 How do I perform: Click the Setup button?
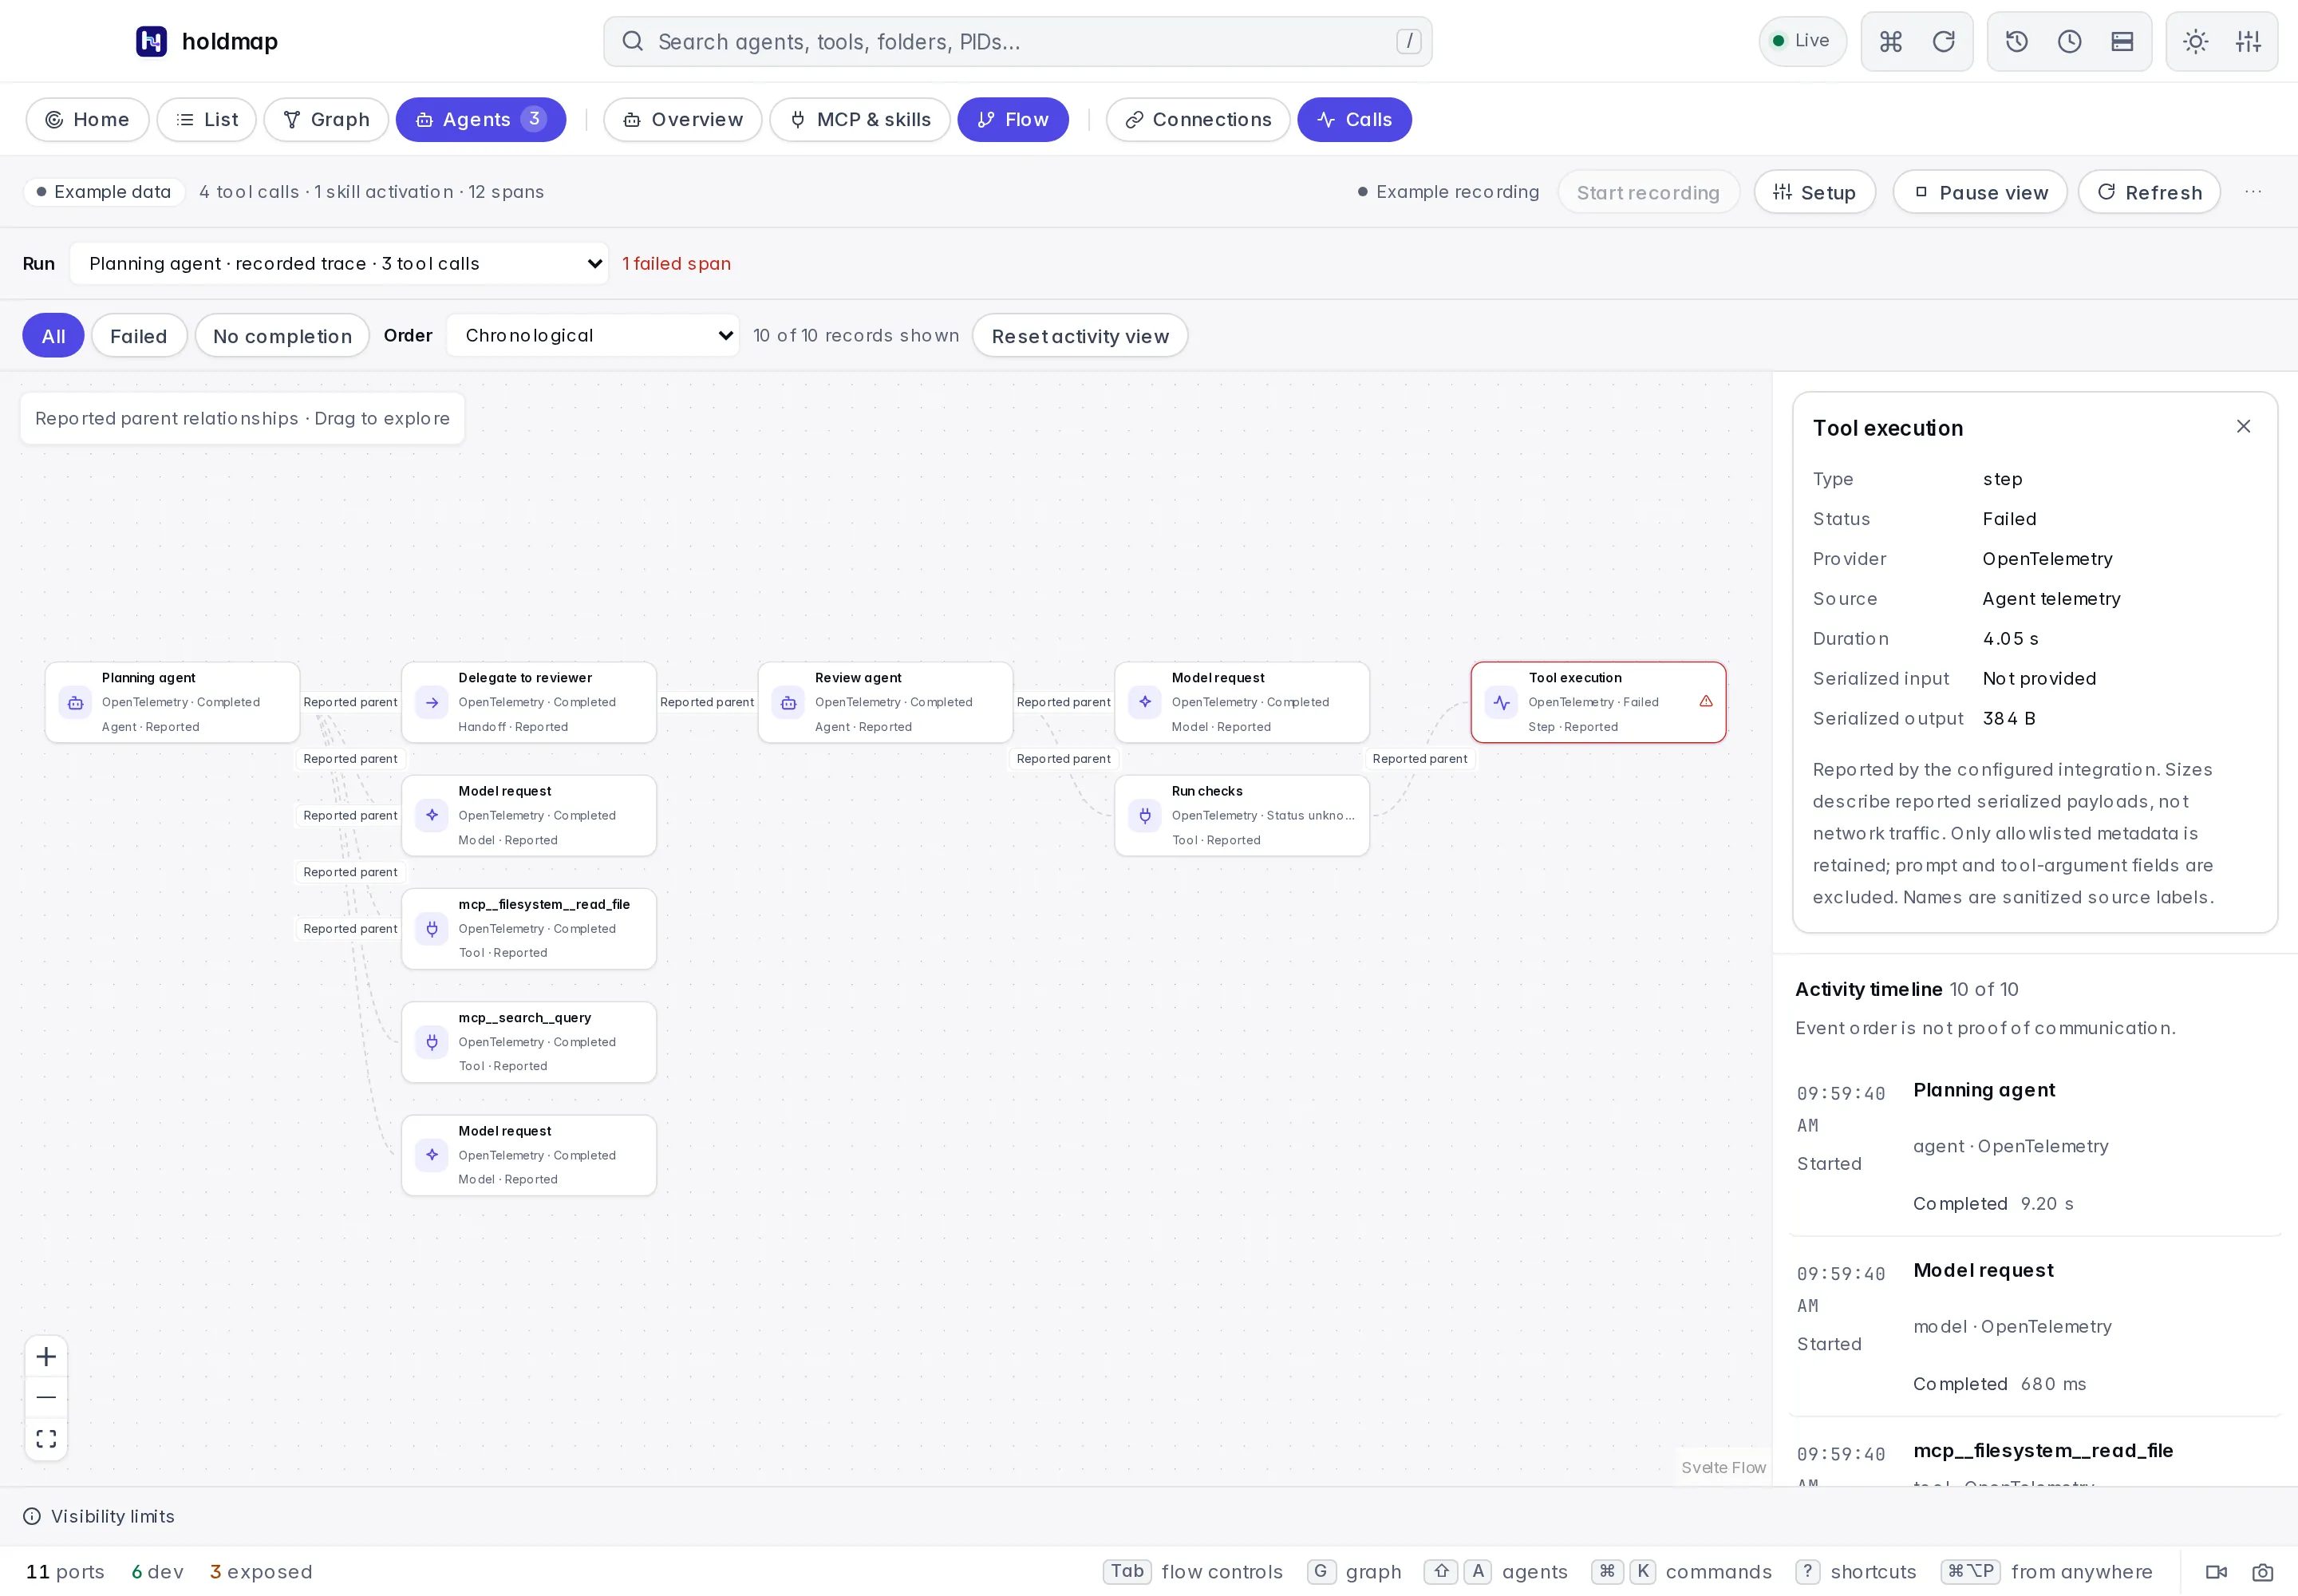coord(1814,192)
